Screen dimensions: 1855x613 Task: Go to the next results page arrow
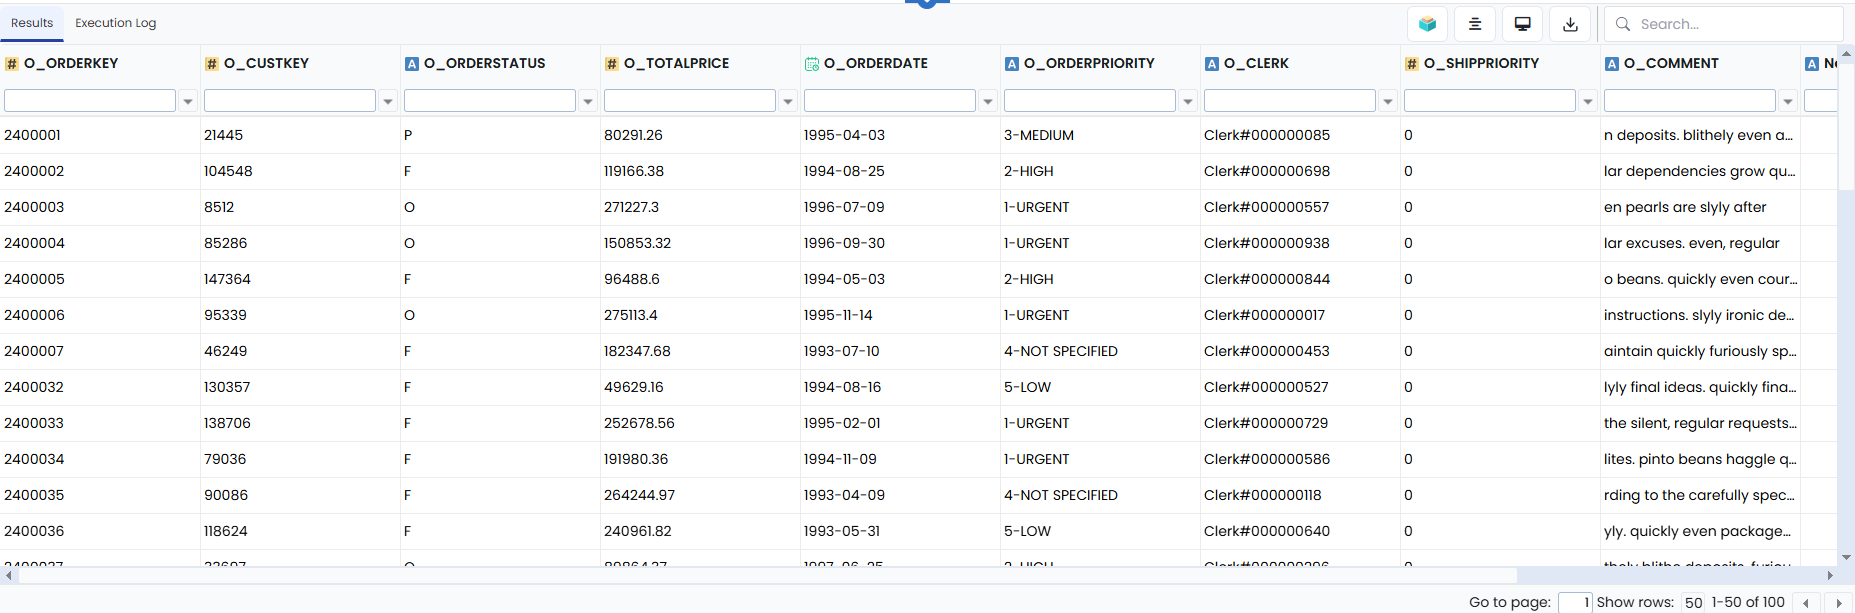pyautogui.click(x=1839, y=603)
